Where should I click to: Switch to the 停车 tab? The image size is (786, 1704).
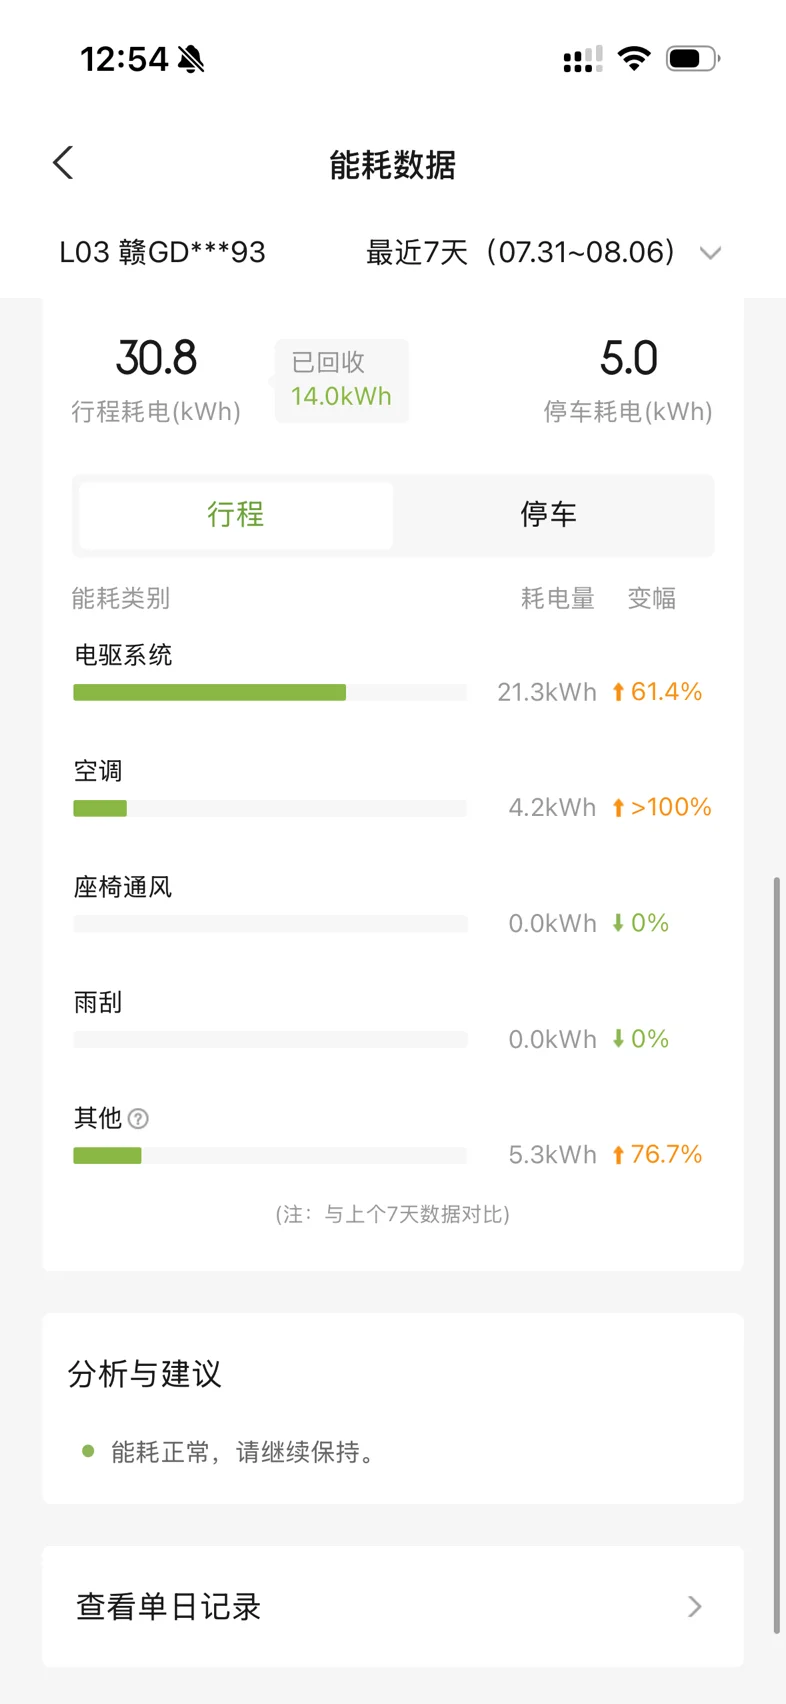[549, 515]
